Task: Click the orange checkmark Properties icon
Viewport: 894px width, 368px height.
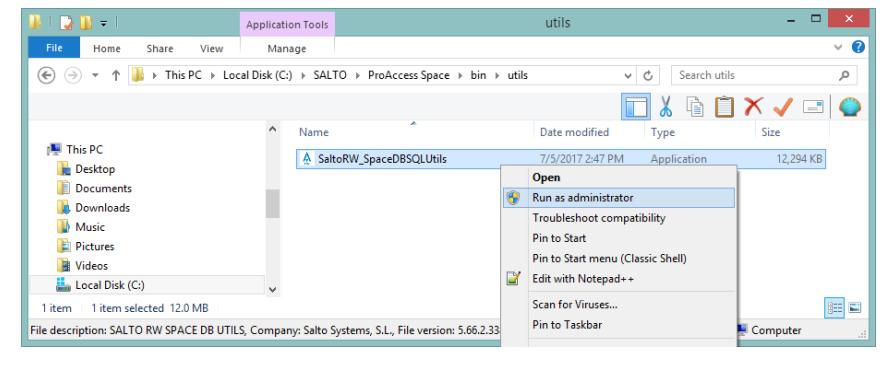Action: [x=783, y=107]
